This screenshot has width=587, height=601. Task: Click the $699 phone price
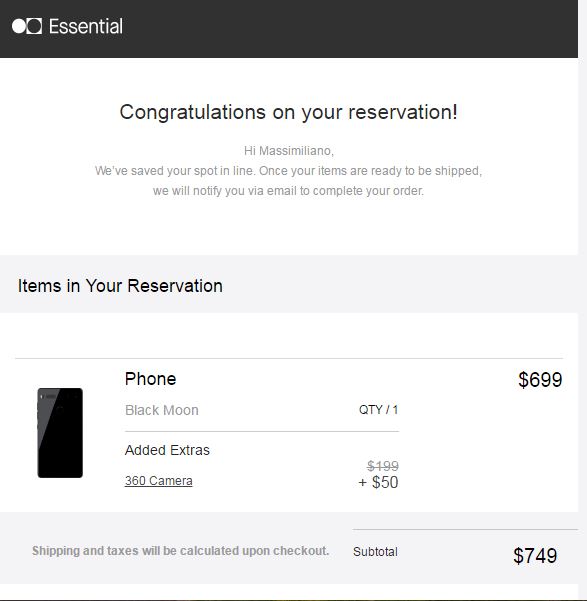pyautogui.click(x=540, y=380)
